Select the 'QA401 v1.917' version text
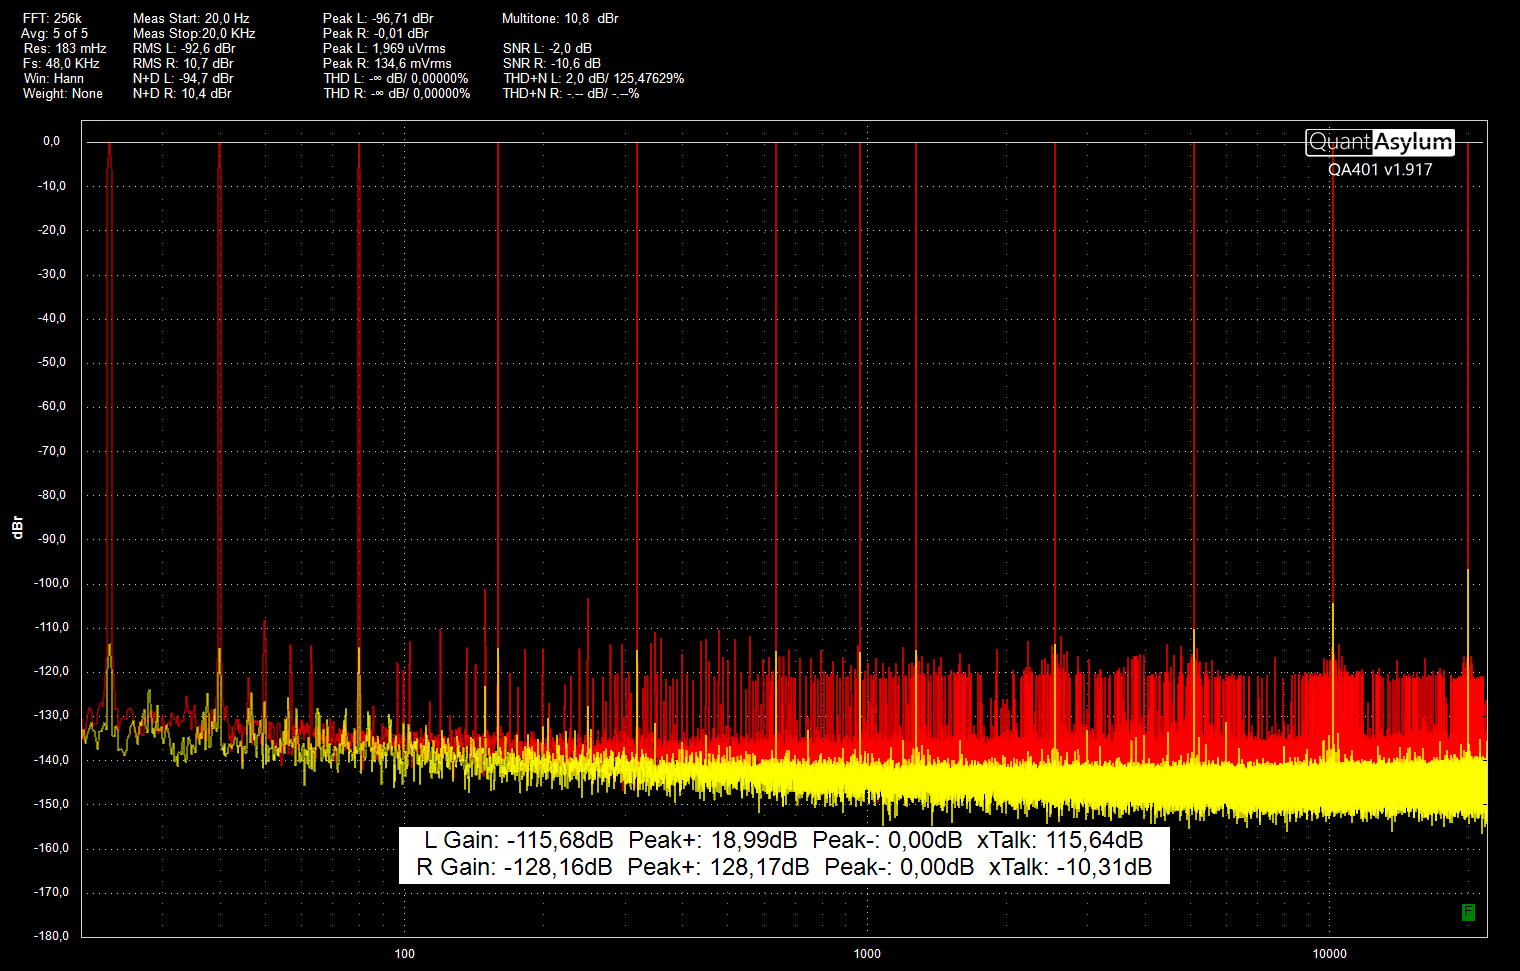1520x971 pixels. 1380,170
